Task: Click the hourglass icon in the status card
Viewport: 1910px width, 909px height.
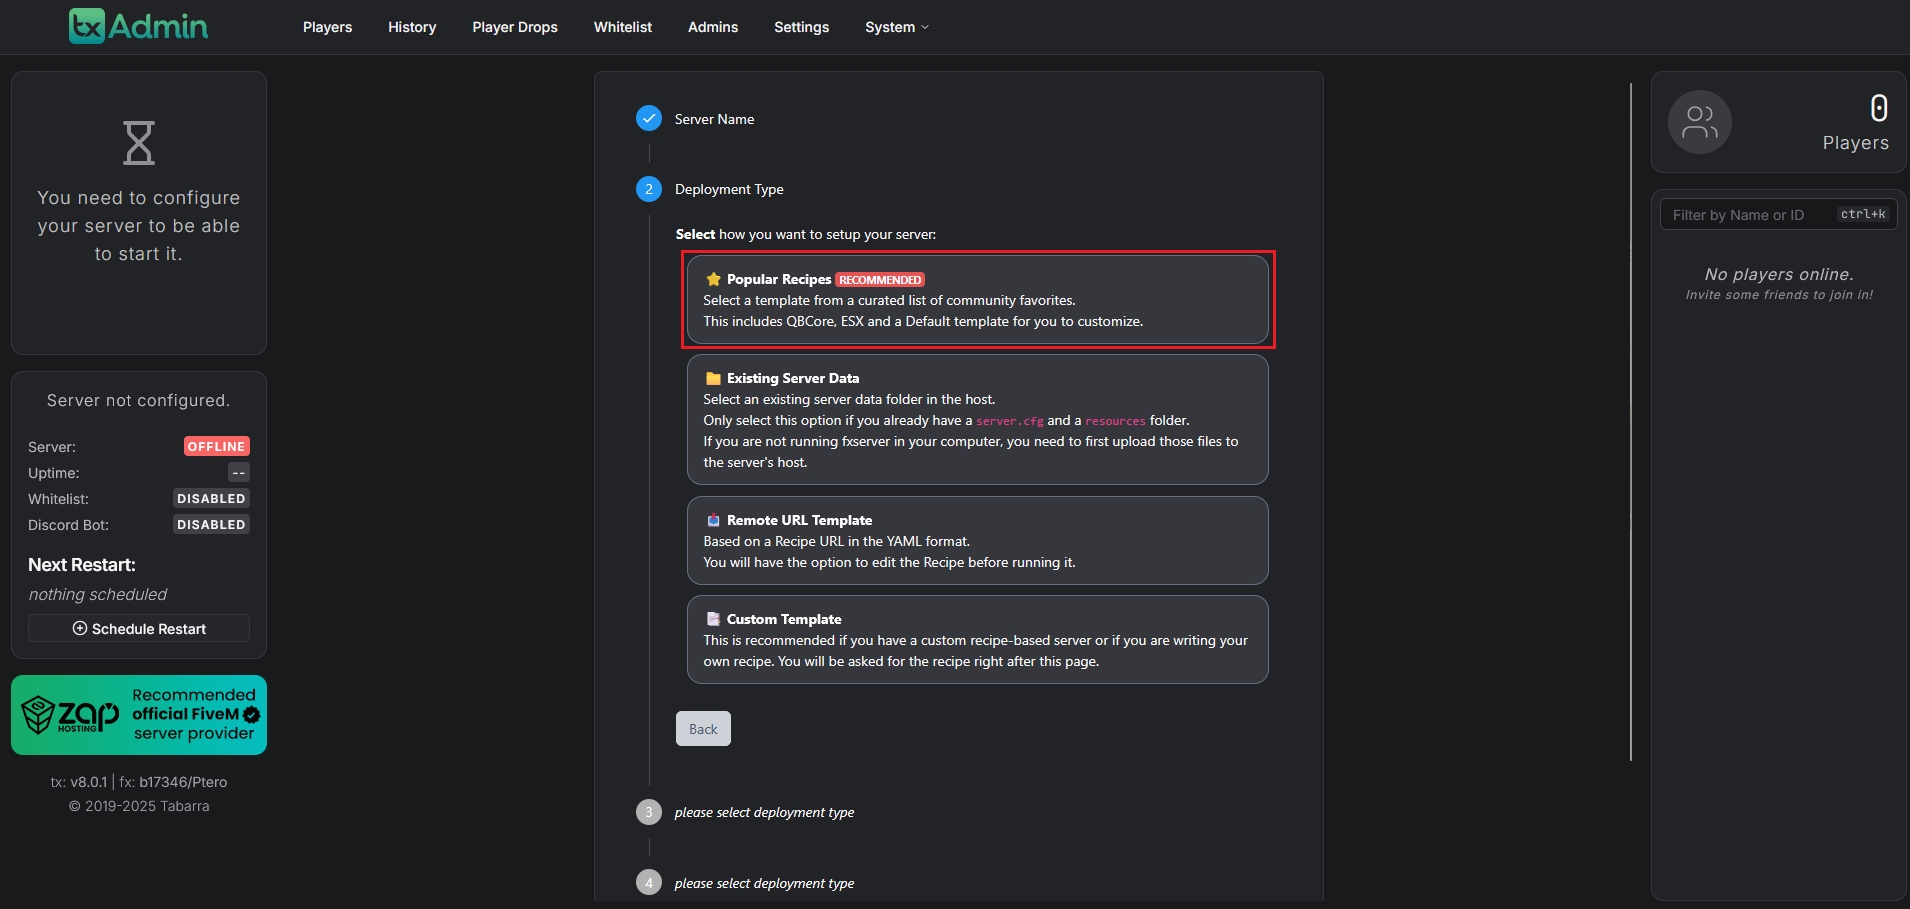Action: (139, 143)
